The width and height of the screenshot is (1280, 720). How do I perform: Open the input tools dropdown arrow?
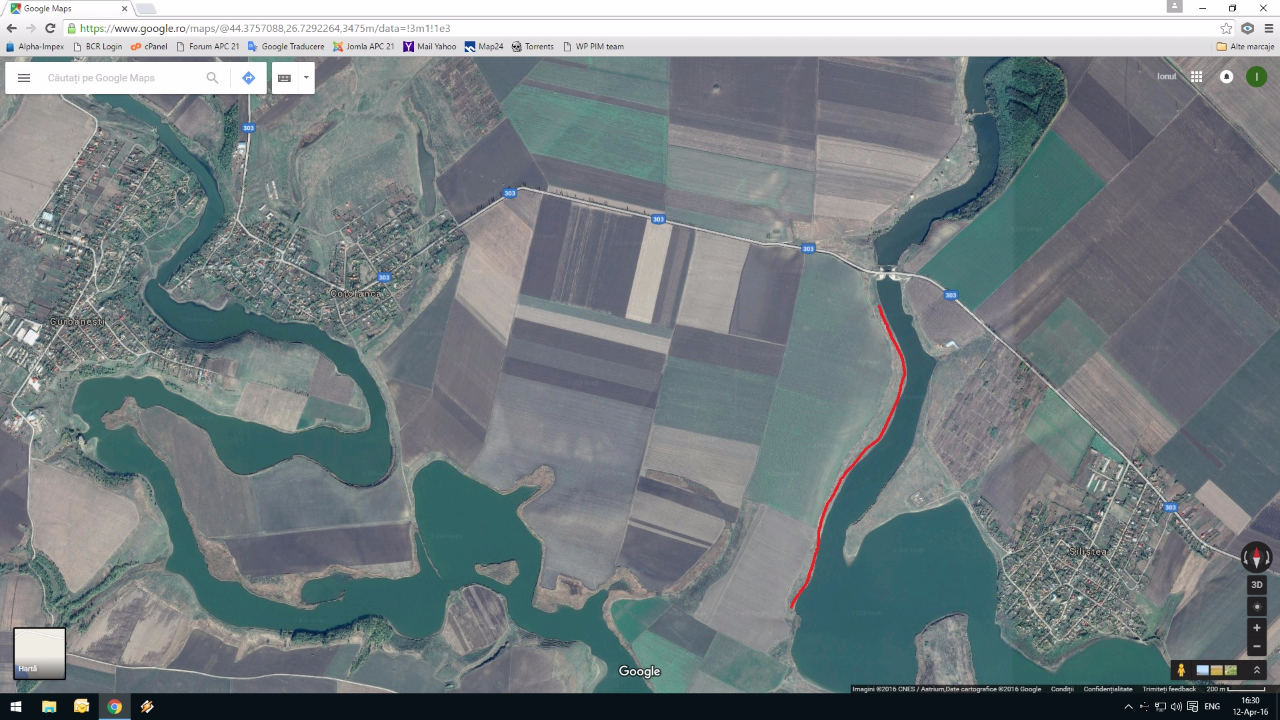(x=306, y=78)
